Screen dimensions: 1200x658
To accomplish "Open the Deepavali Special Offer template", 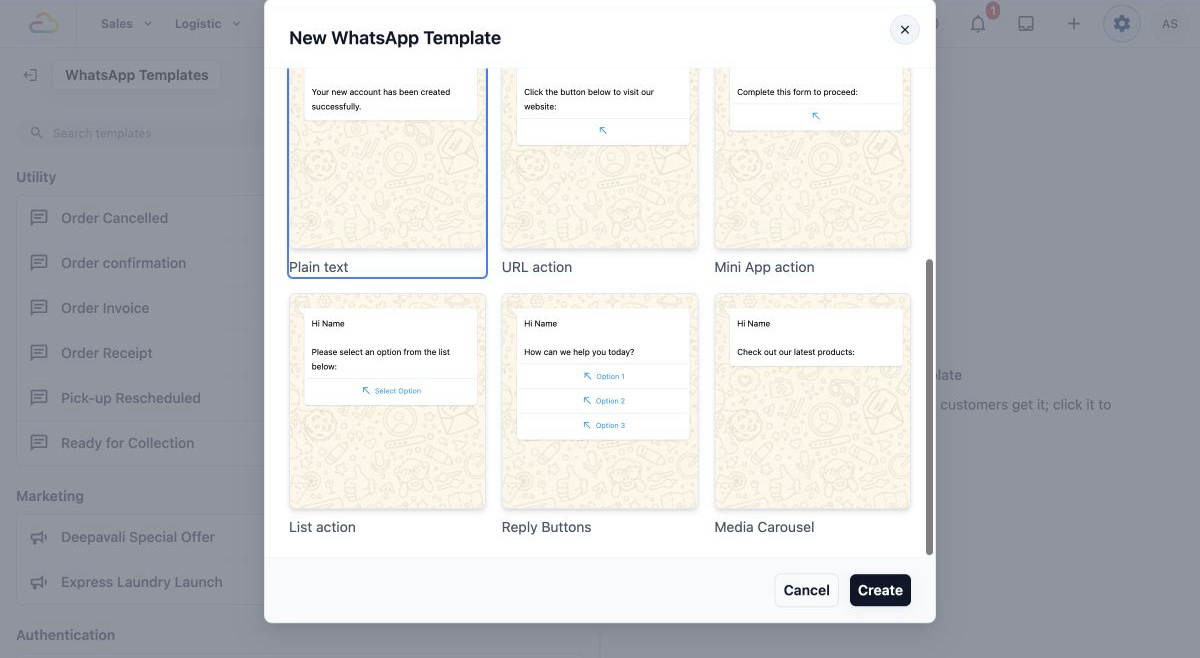I will (x=140, y=537).
